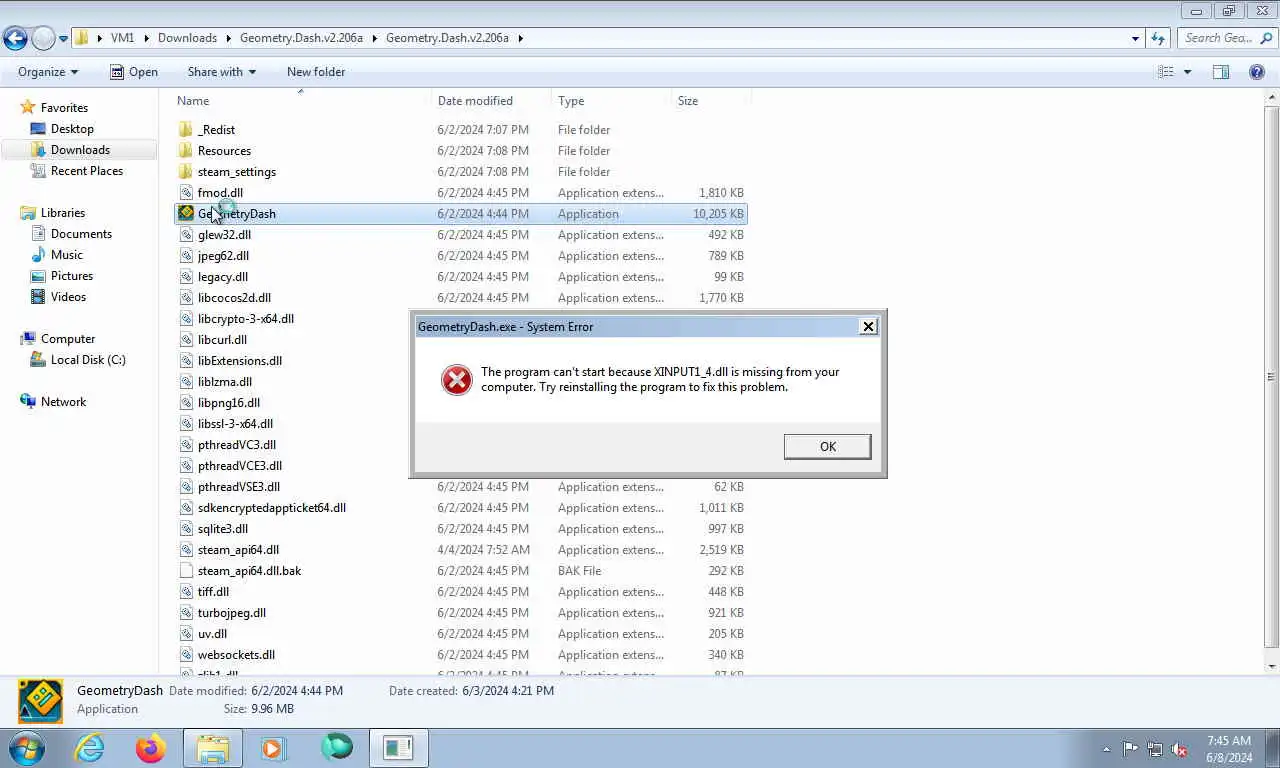Select Local Disk (C:)
1280x768 pixels.
point(88,359)
